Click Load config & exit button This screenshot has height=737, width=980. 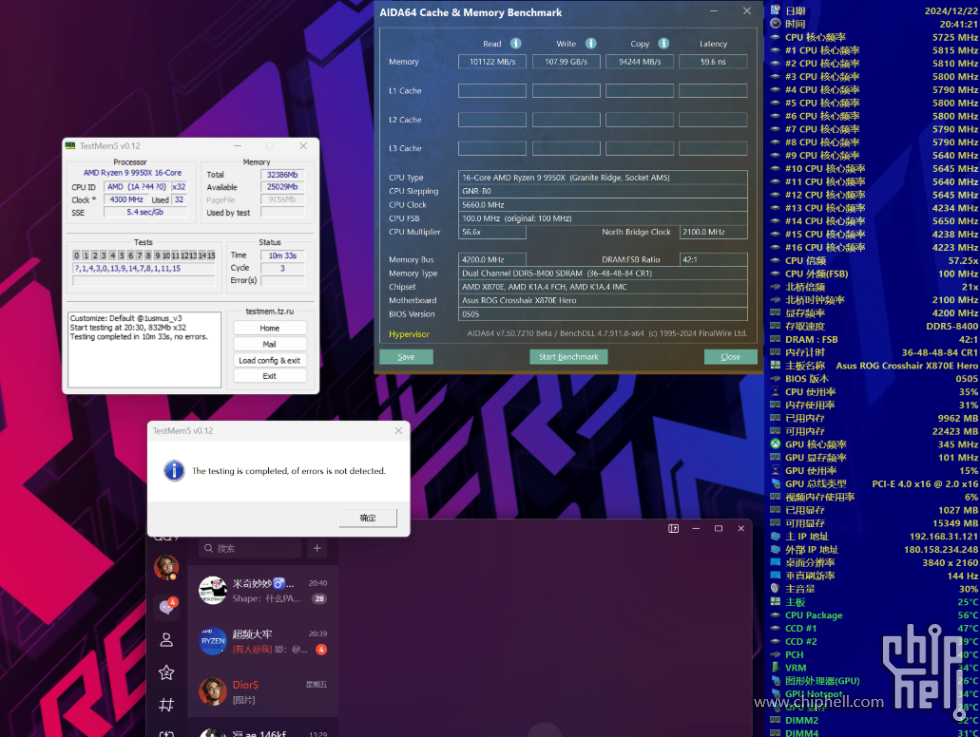[x=270, y=361]
